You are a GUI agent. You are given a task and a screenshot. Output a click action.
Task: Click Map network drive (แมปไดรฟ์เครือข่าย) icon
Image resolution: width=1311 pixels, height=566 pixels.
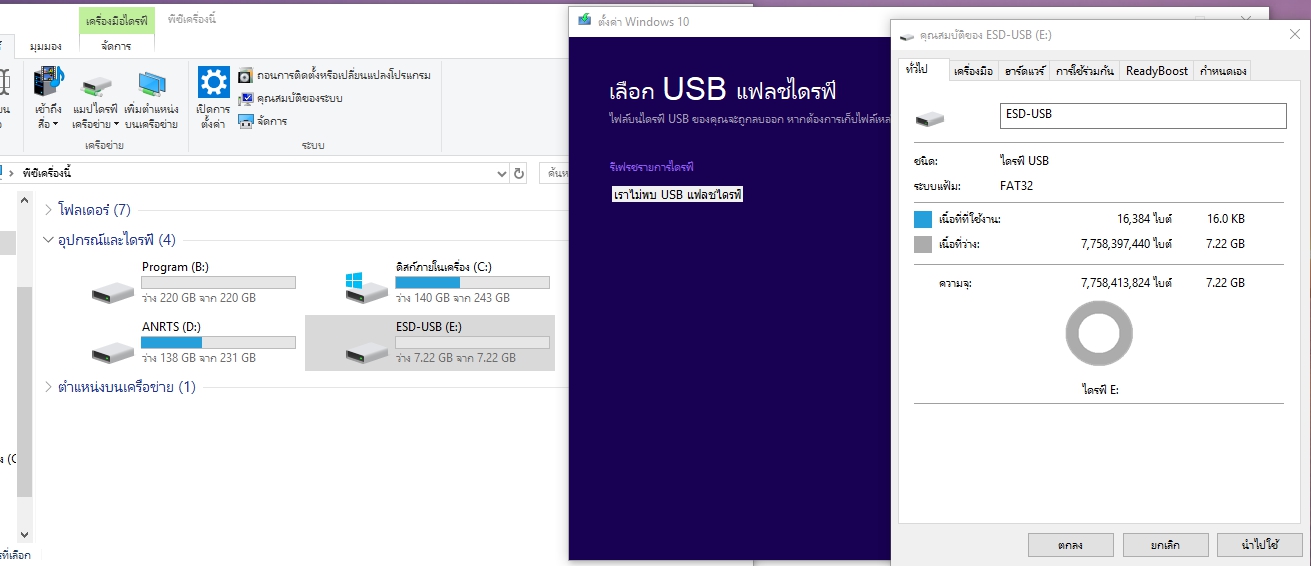pyautogui.click(x=97, y=84)
